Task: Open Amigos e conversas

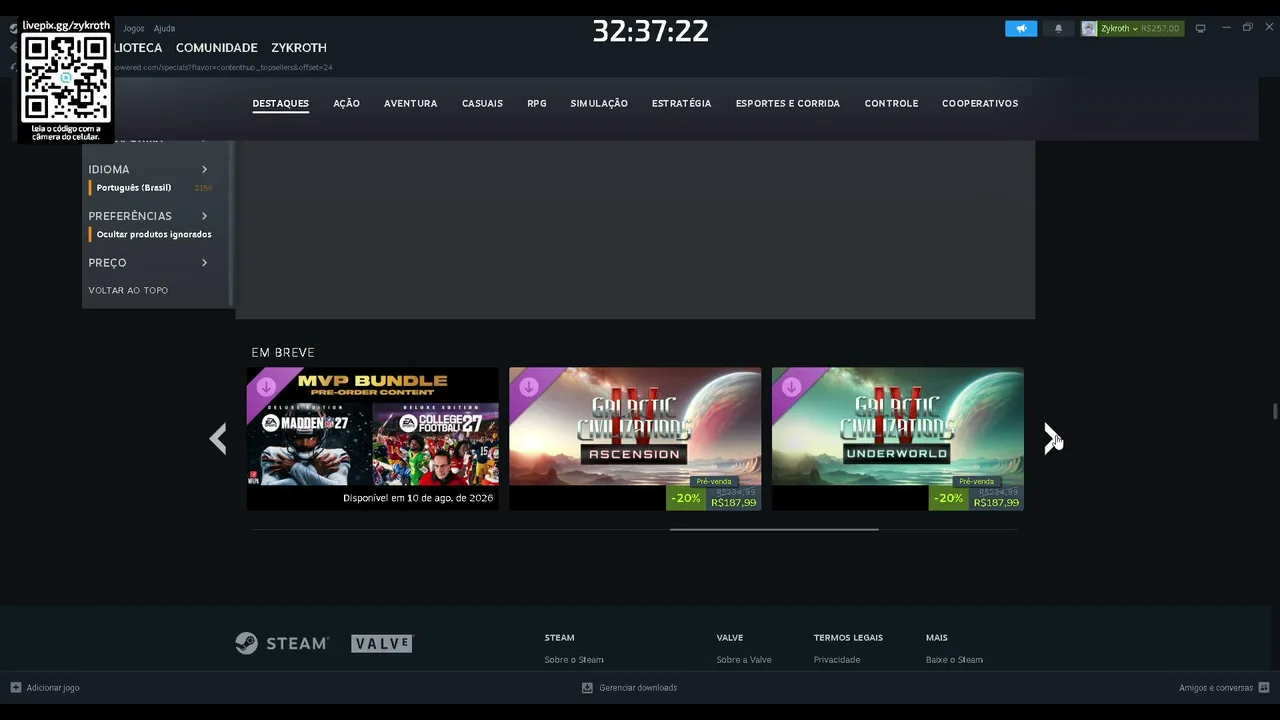Action: pyautogui.click(x=1224, y=688)
